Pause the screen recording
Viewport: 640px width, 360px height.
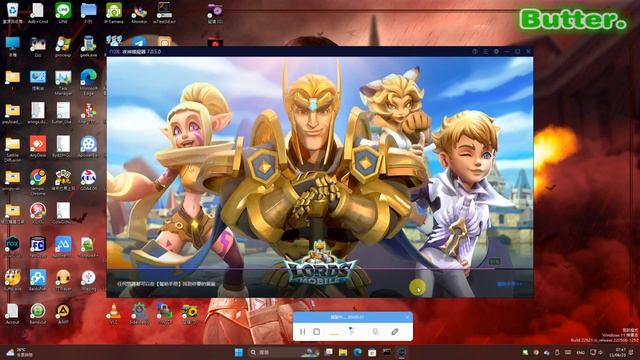pyautogui.click(x=302, y=332)
